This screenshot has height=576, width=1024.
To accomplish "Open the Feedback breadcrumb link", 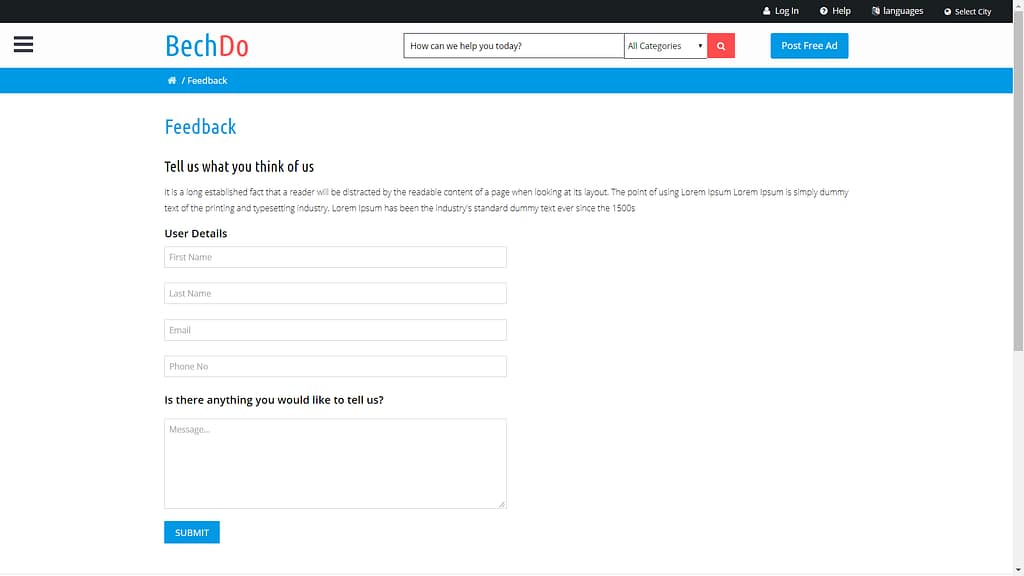I will pyautogui.click(x=206, y=80).
